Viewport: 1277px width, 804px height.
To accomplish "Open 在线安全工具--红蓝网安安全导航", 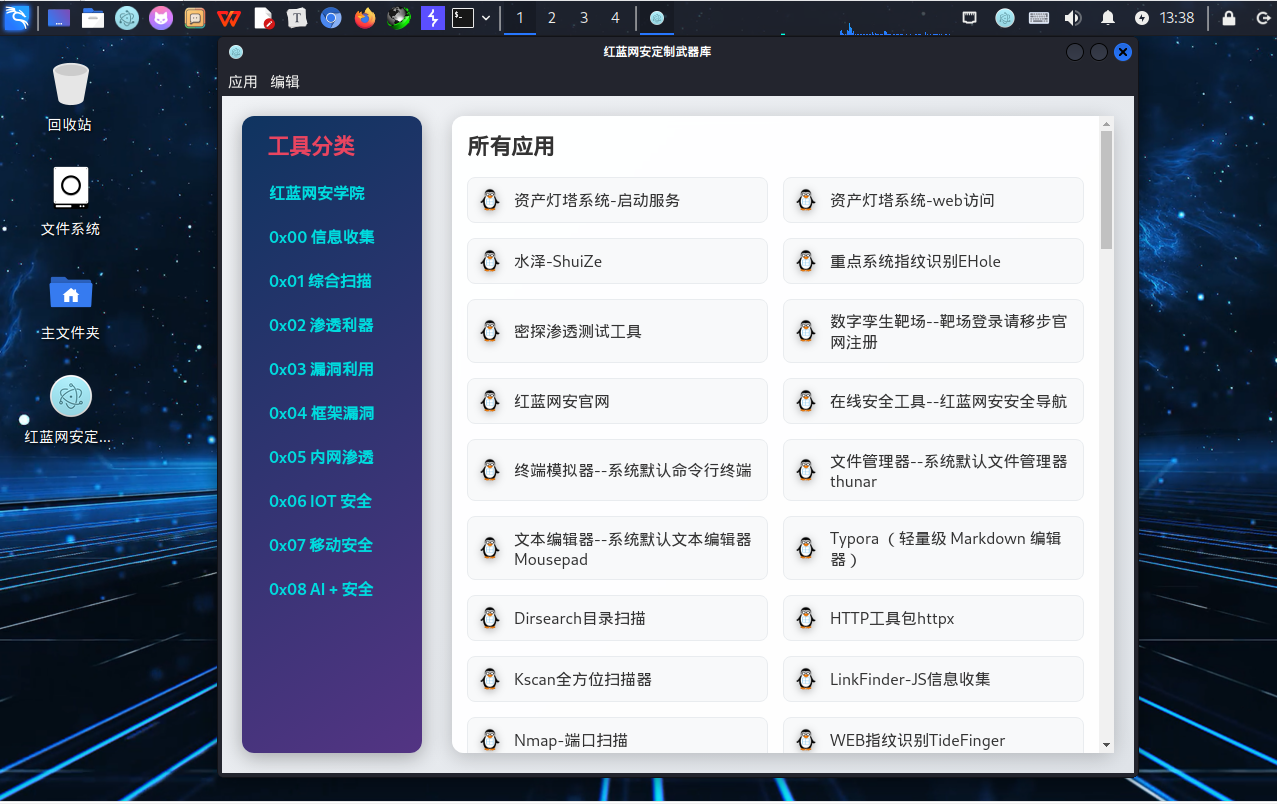I will [933, 401].
